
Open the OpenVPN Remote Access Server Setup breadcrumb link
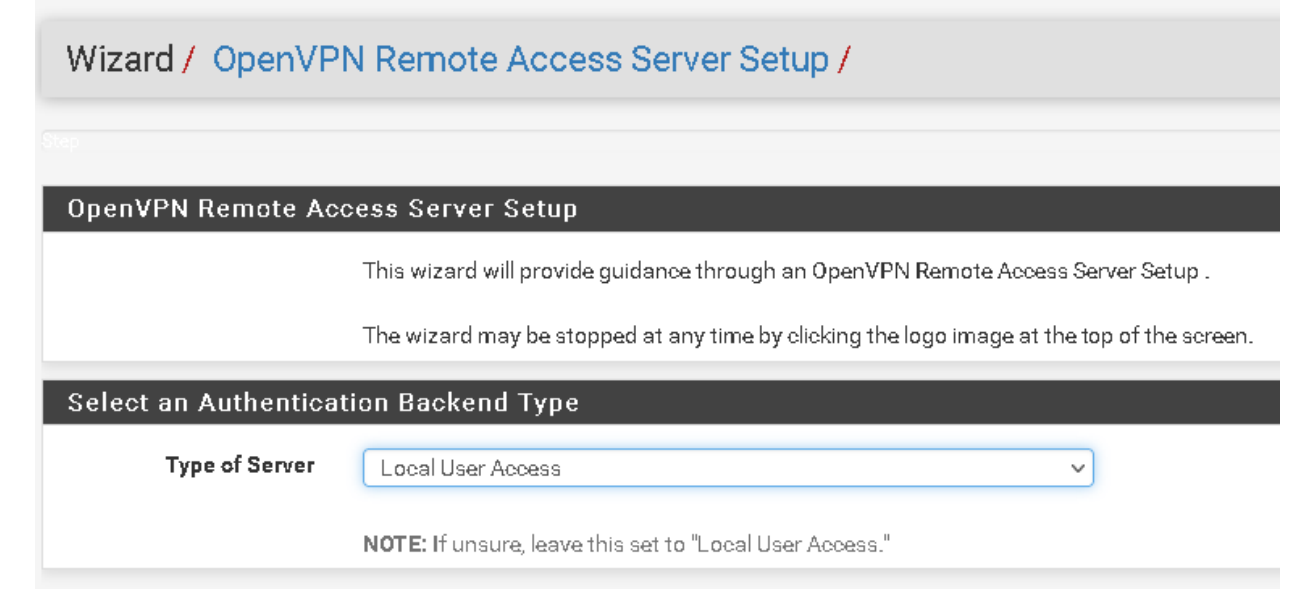click(x=520, y=60)
